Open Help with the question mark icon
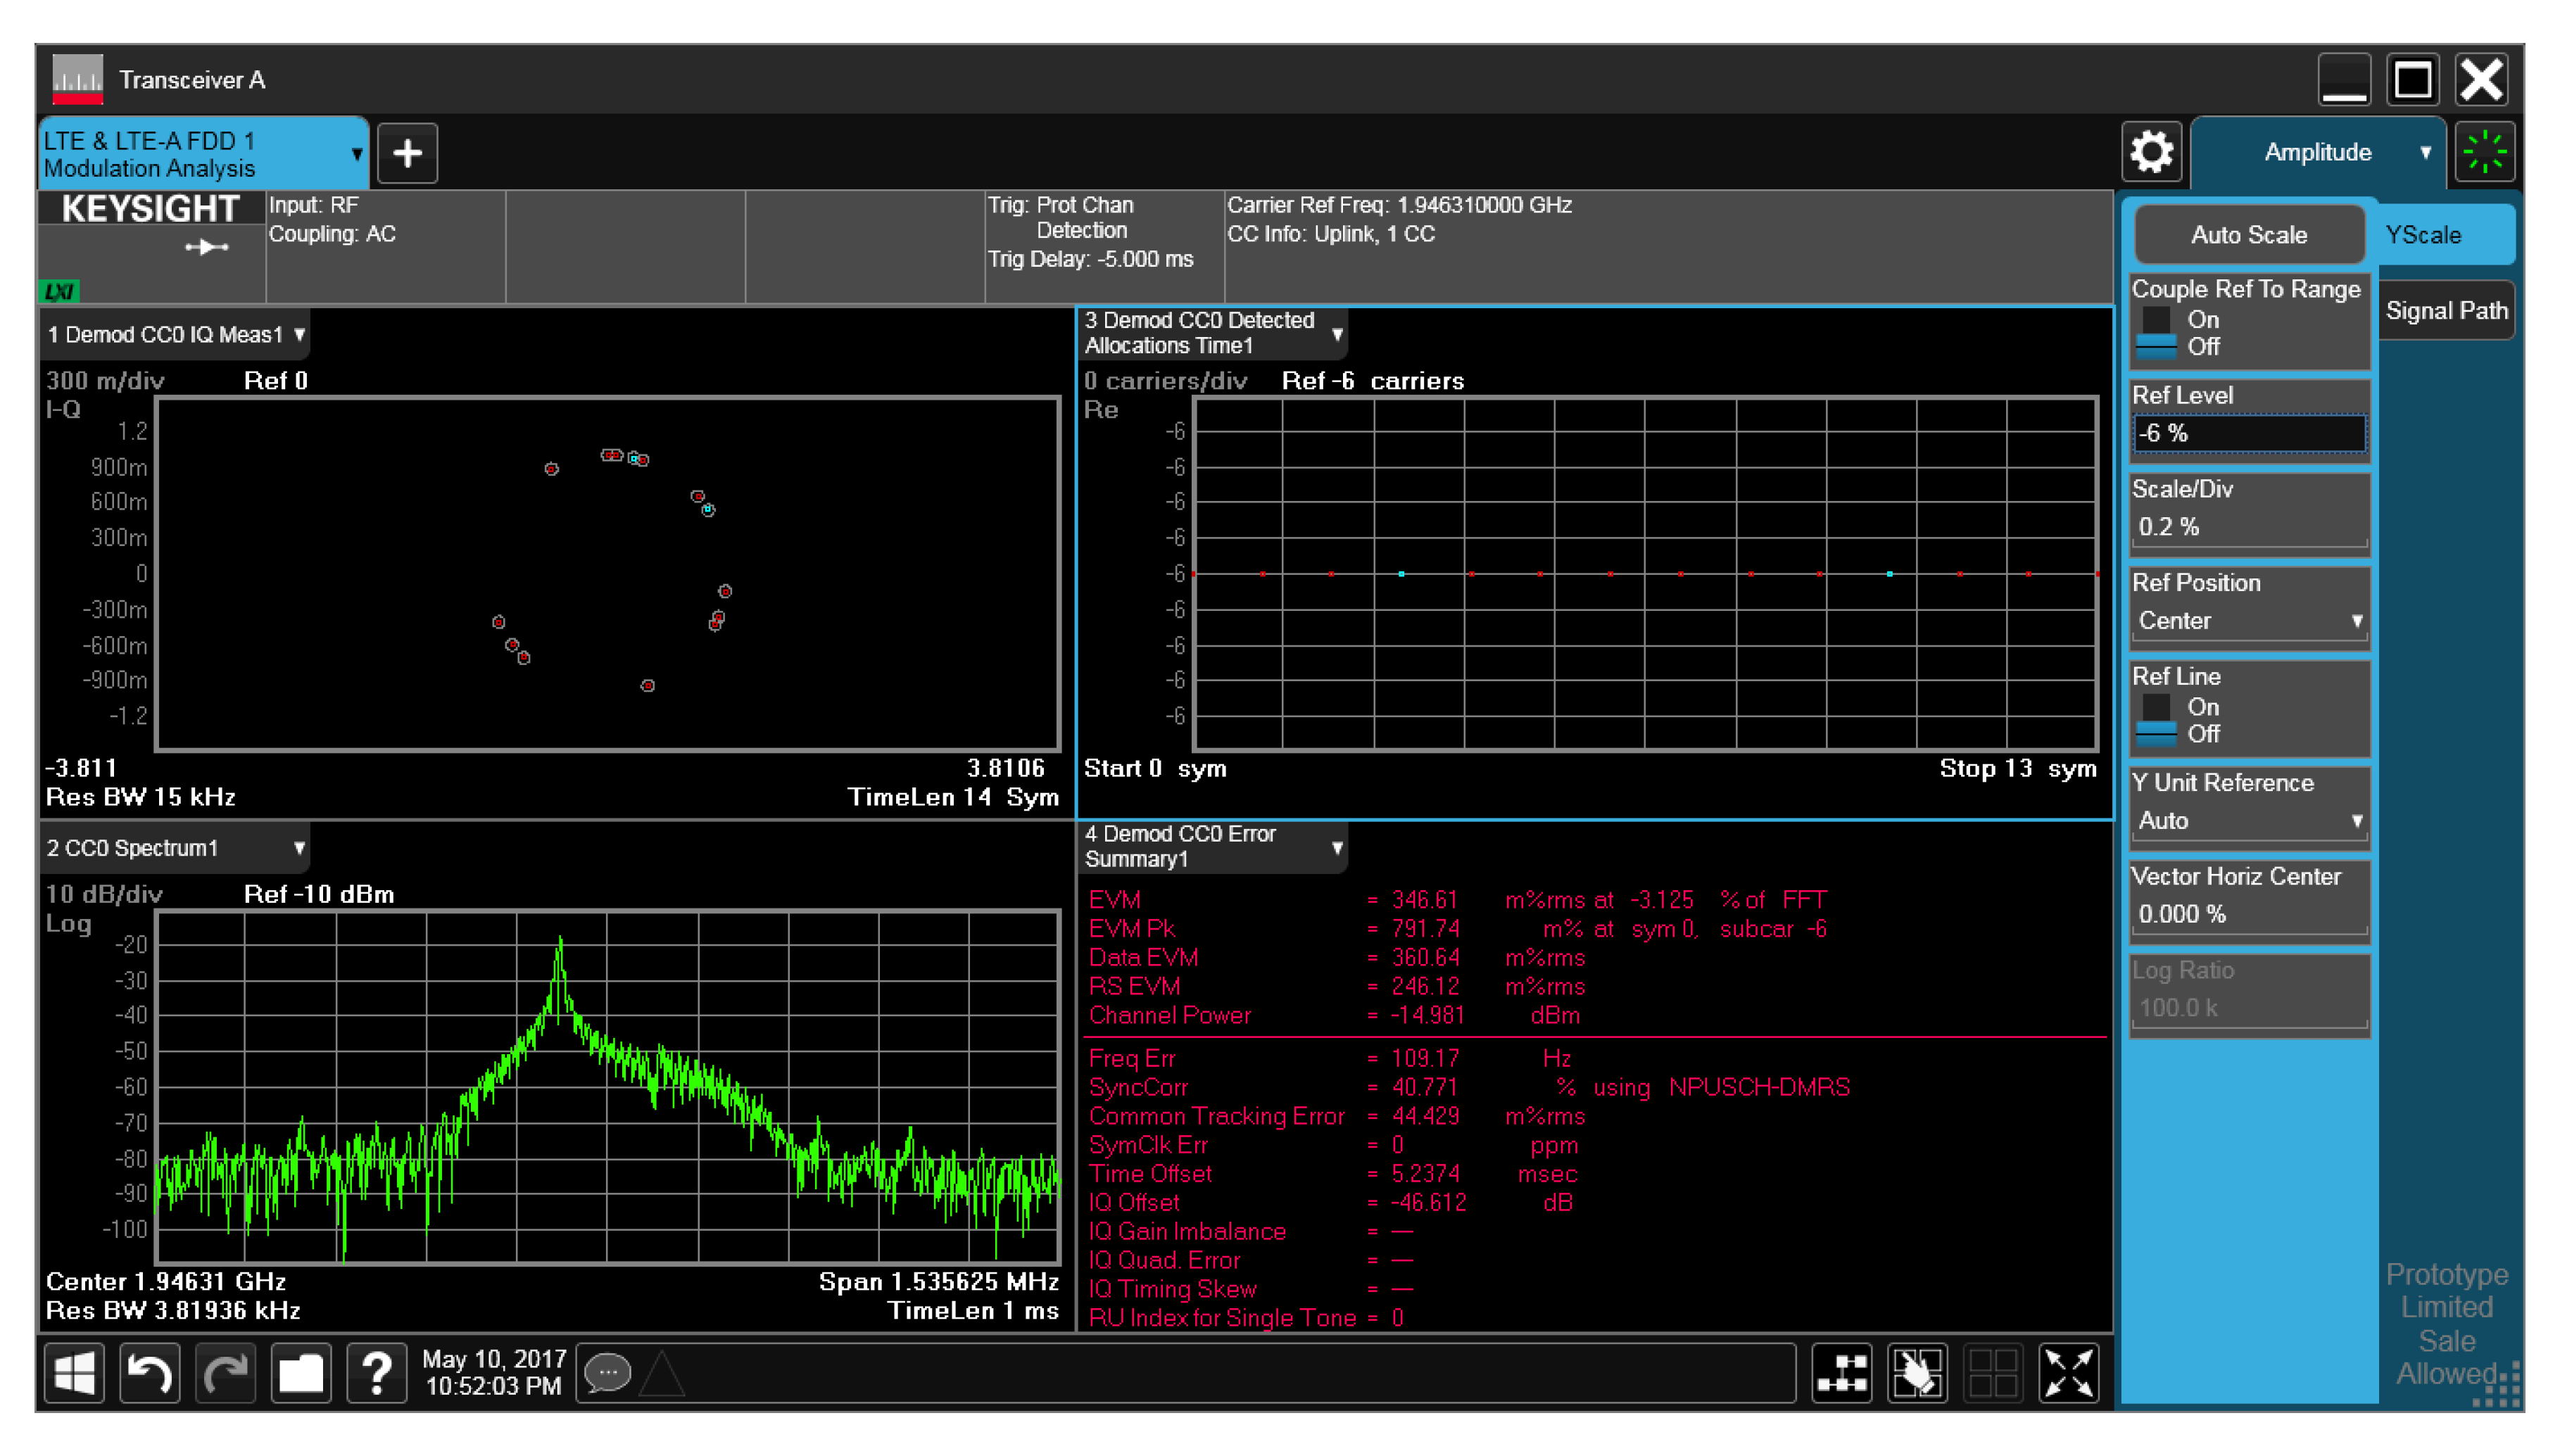Screen dimensions: 2560x1456 (x=377, y=1373)
